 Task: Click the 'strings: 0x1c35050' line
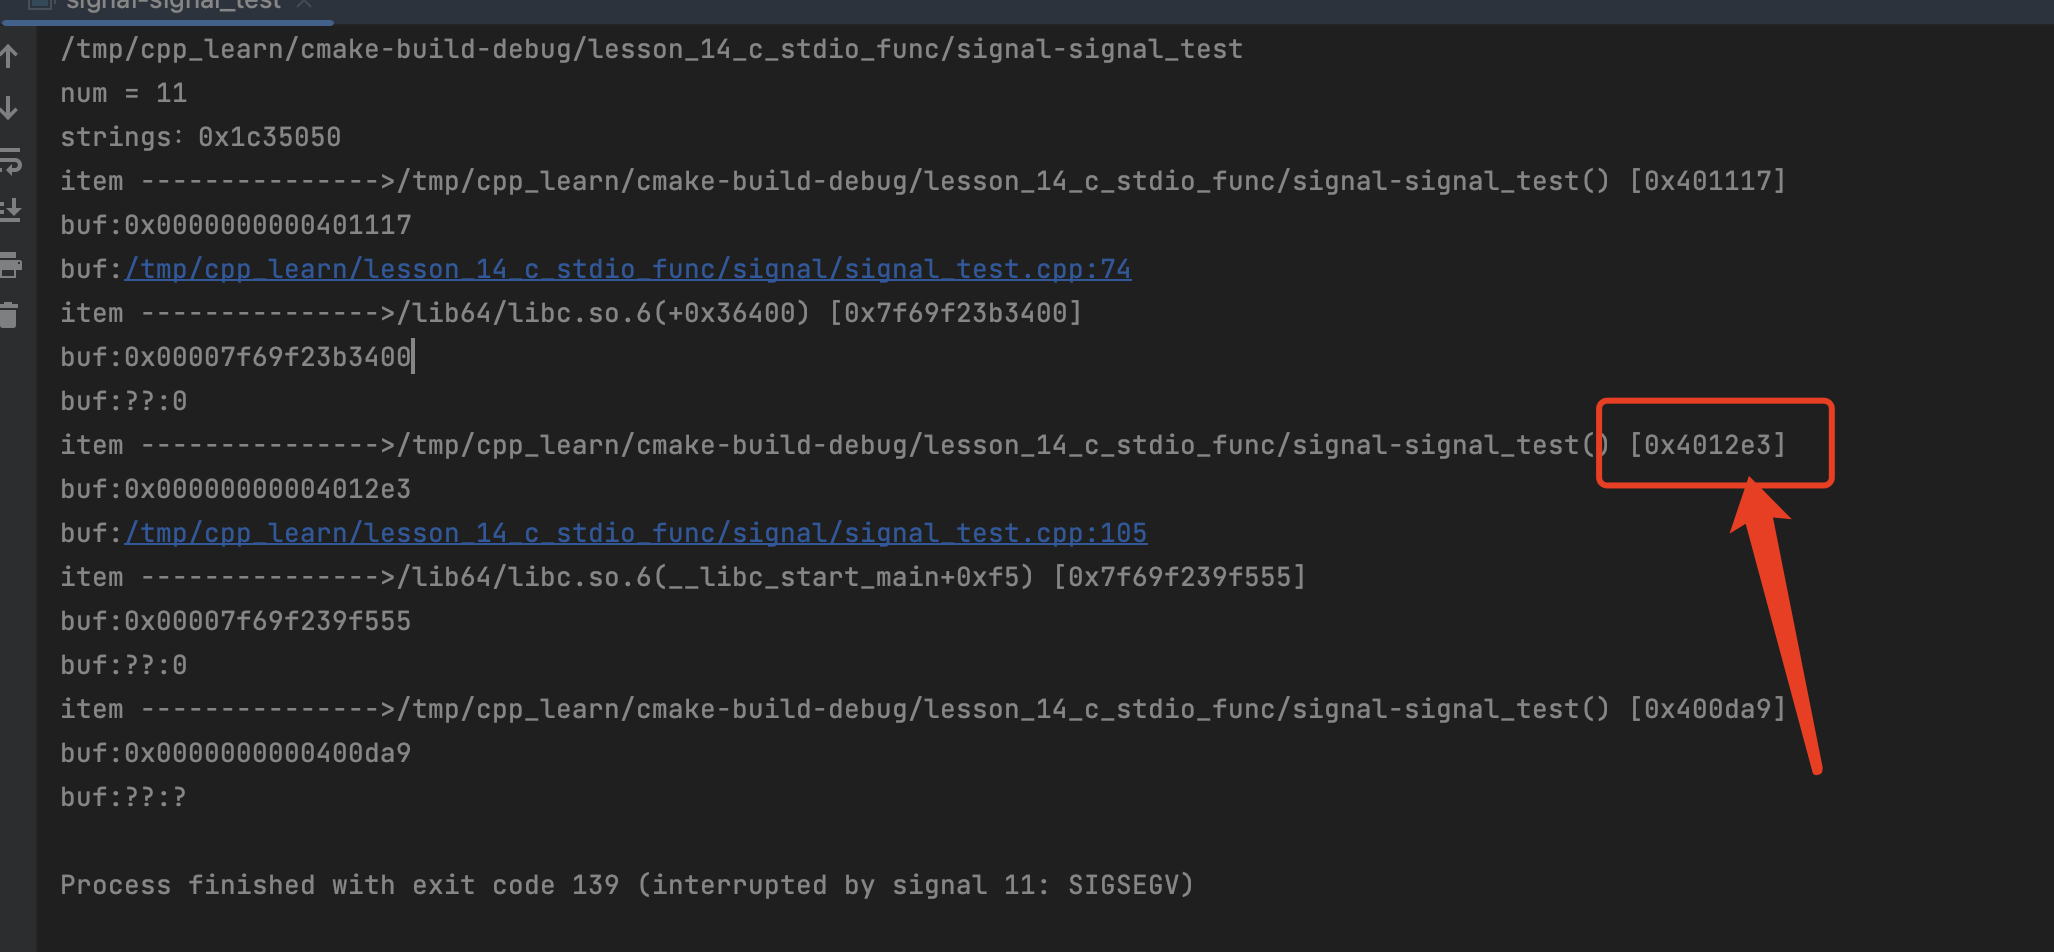click(x=201, y=137)
